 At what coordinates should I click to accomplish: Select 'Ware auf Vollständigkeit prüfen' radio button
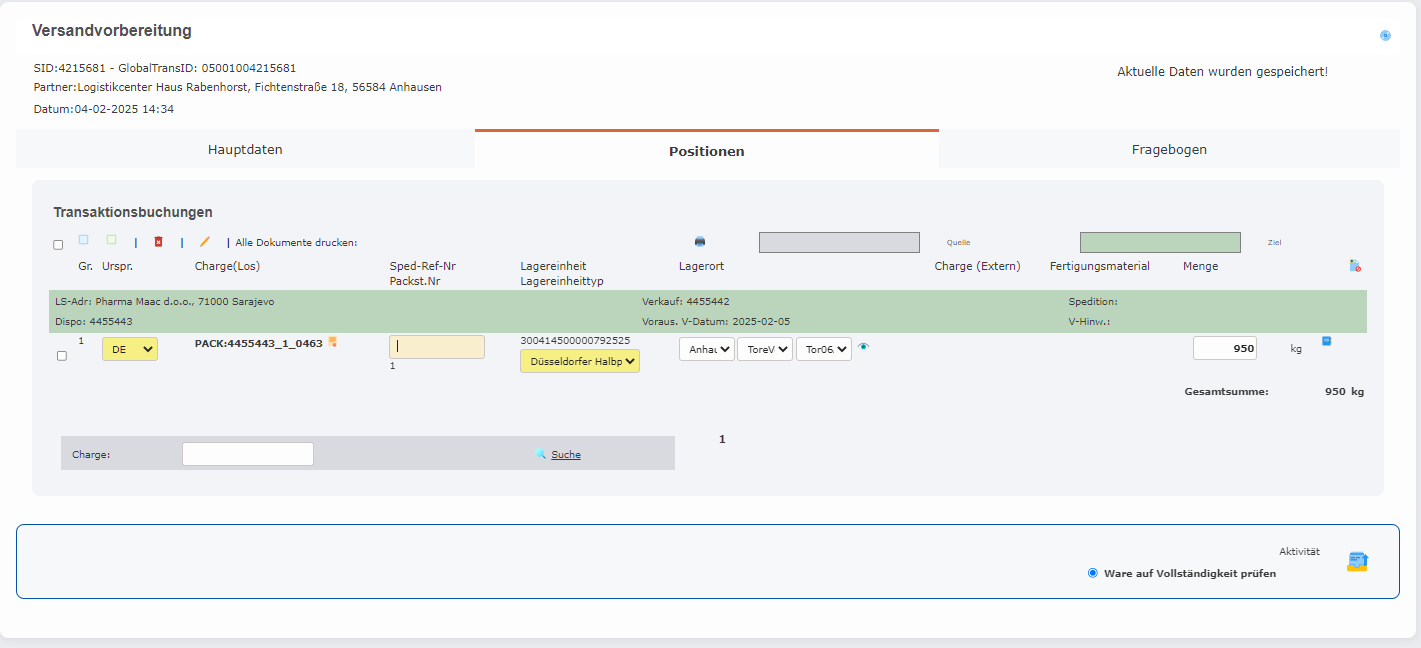[x=1092, y=573]
